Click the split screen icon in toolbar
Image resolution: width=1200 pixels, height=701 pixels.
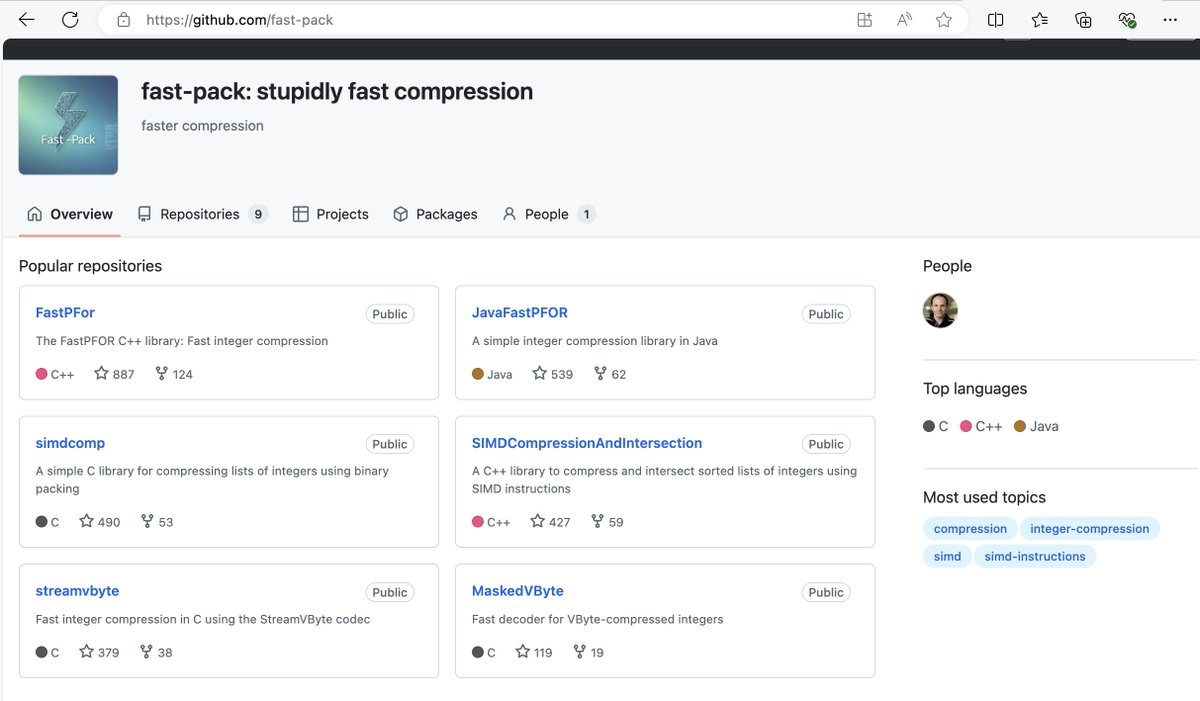pos(995,19)
